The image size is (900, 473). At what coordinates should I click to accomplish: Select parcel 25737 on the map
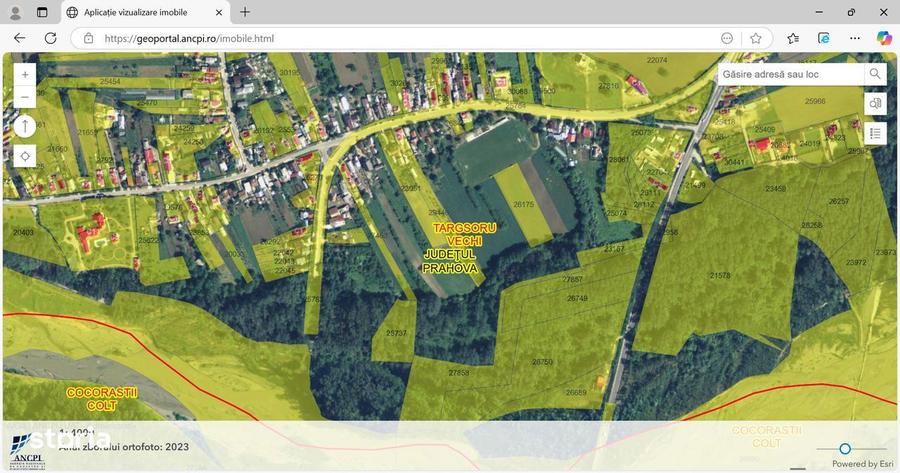click(396, 333)
